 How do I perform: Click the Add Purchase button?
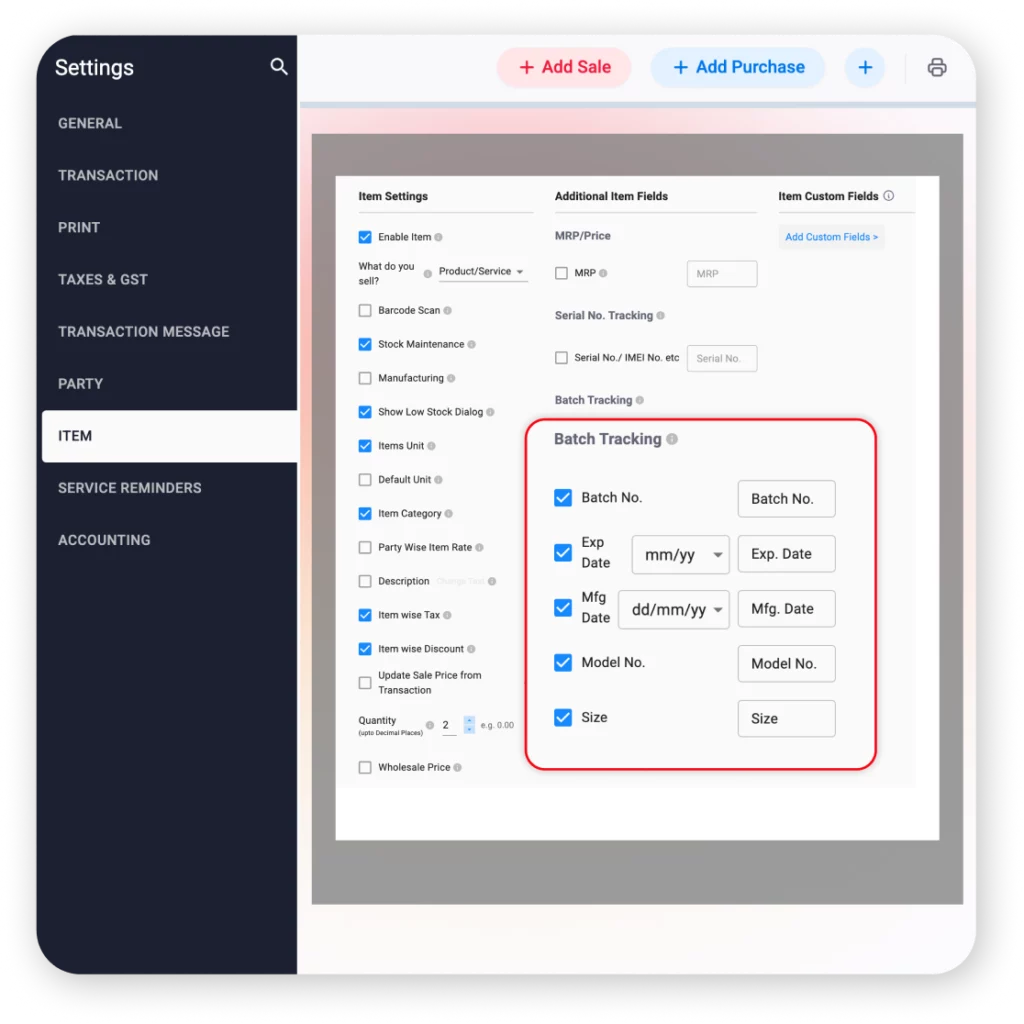(x=738, y=67)
